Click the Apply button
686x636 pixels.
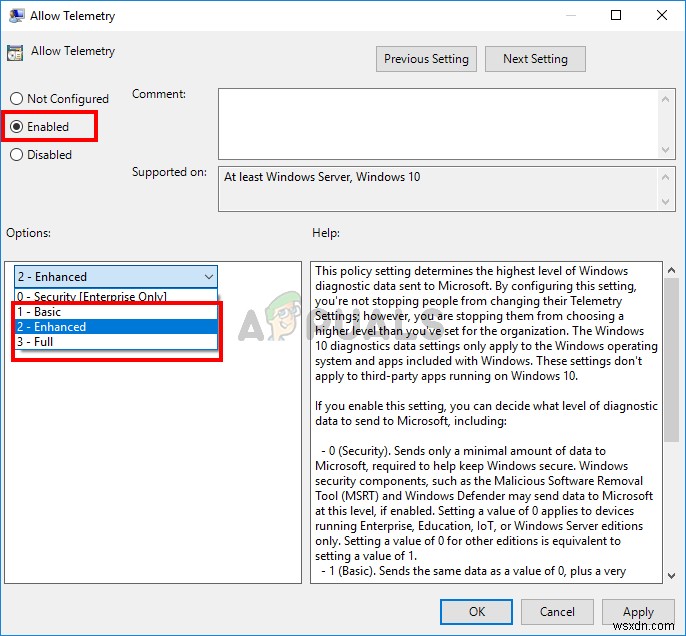[x=638, y=612]
